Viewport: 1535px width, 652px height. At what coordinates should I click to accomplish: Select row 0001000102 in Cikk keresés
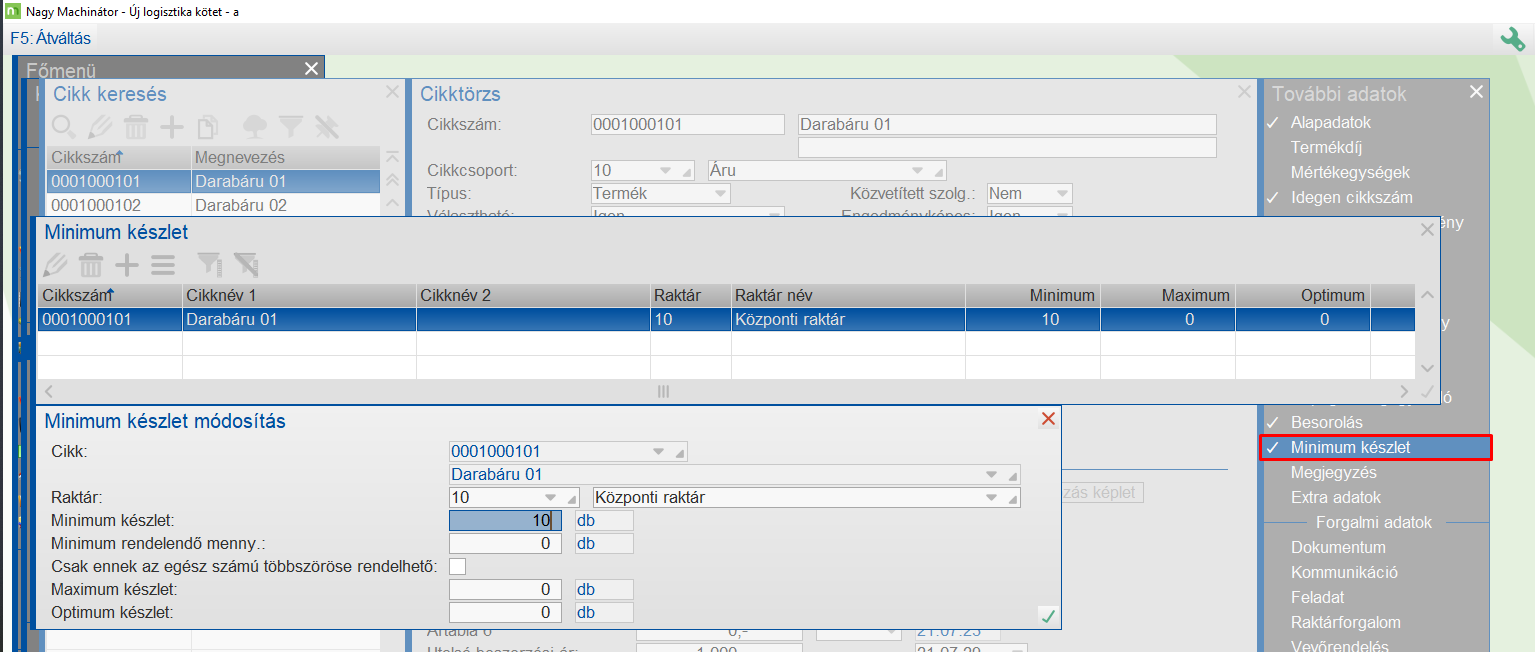[x=214, y=205]
